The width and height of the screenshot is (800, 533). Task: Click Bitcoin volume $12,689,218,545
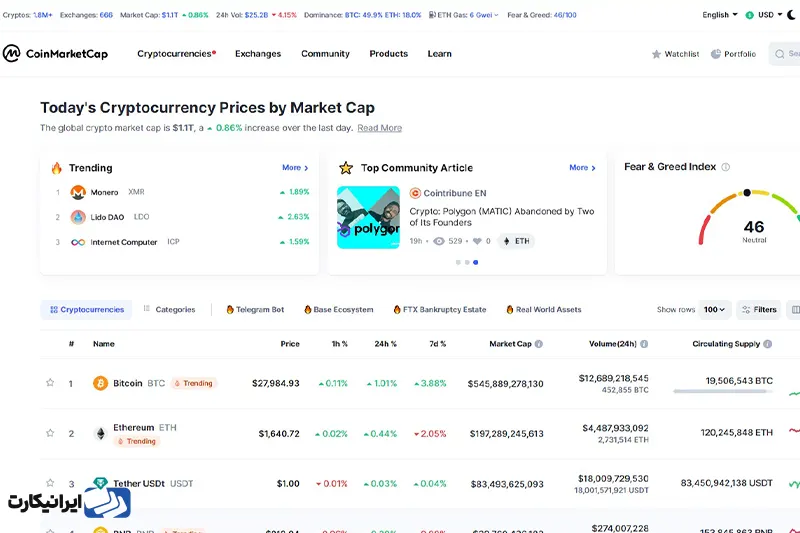pyautogui.click(x=613, y=378)
